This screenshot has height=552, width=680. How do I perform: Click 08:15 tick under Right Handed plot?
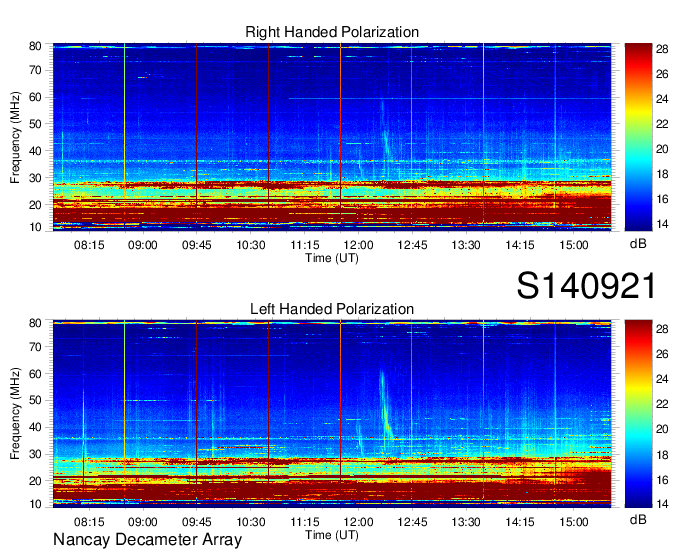[x=89, y=245]
